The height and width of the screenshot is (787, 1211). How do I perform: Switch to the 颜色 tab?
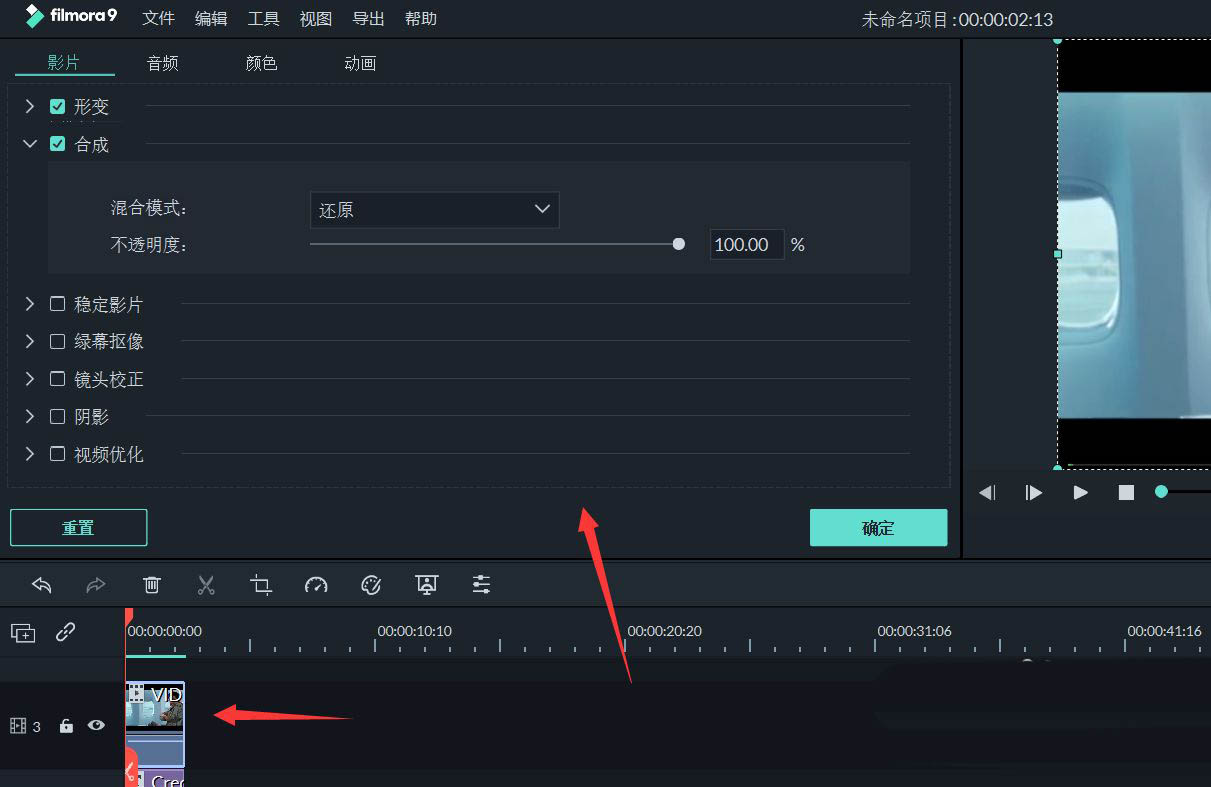(x=261, y=63)
